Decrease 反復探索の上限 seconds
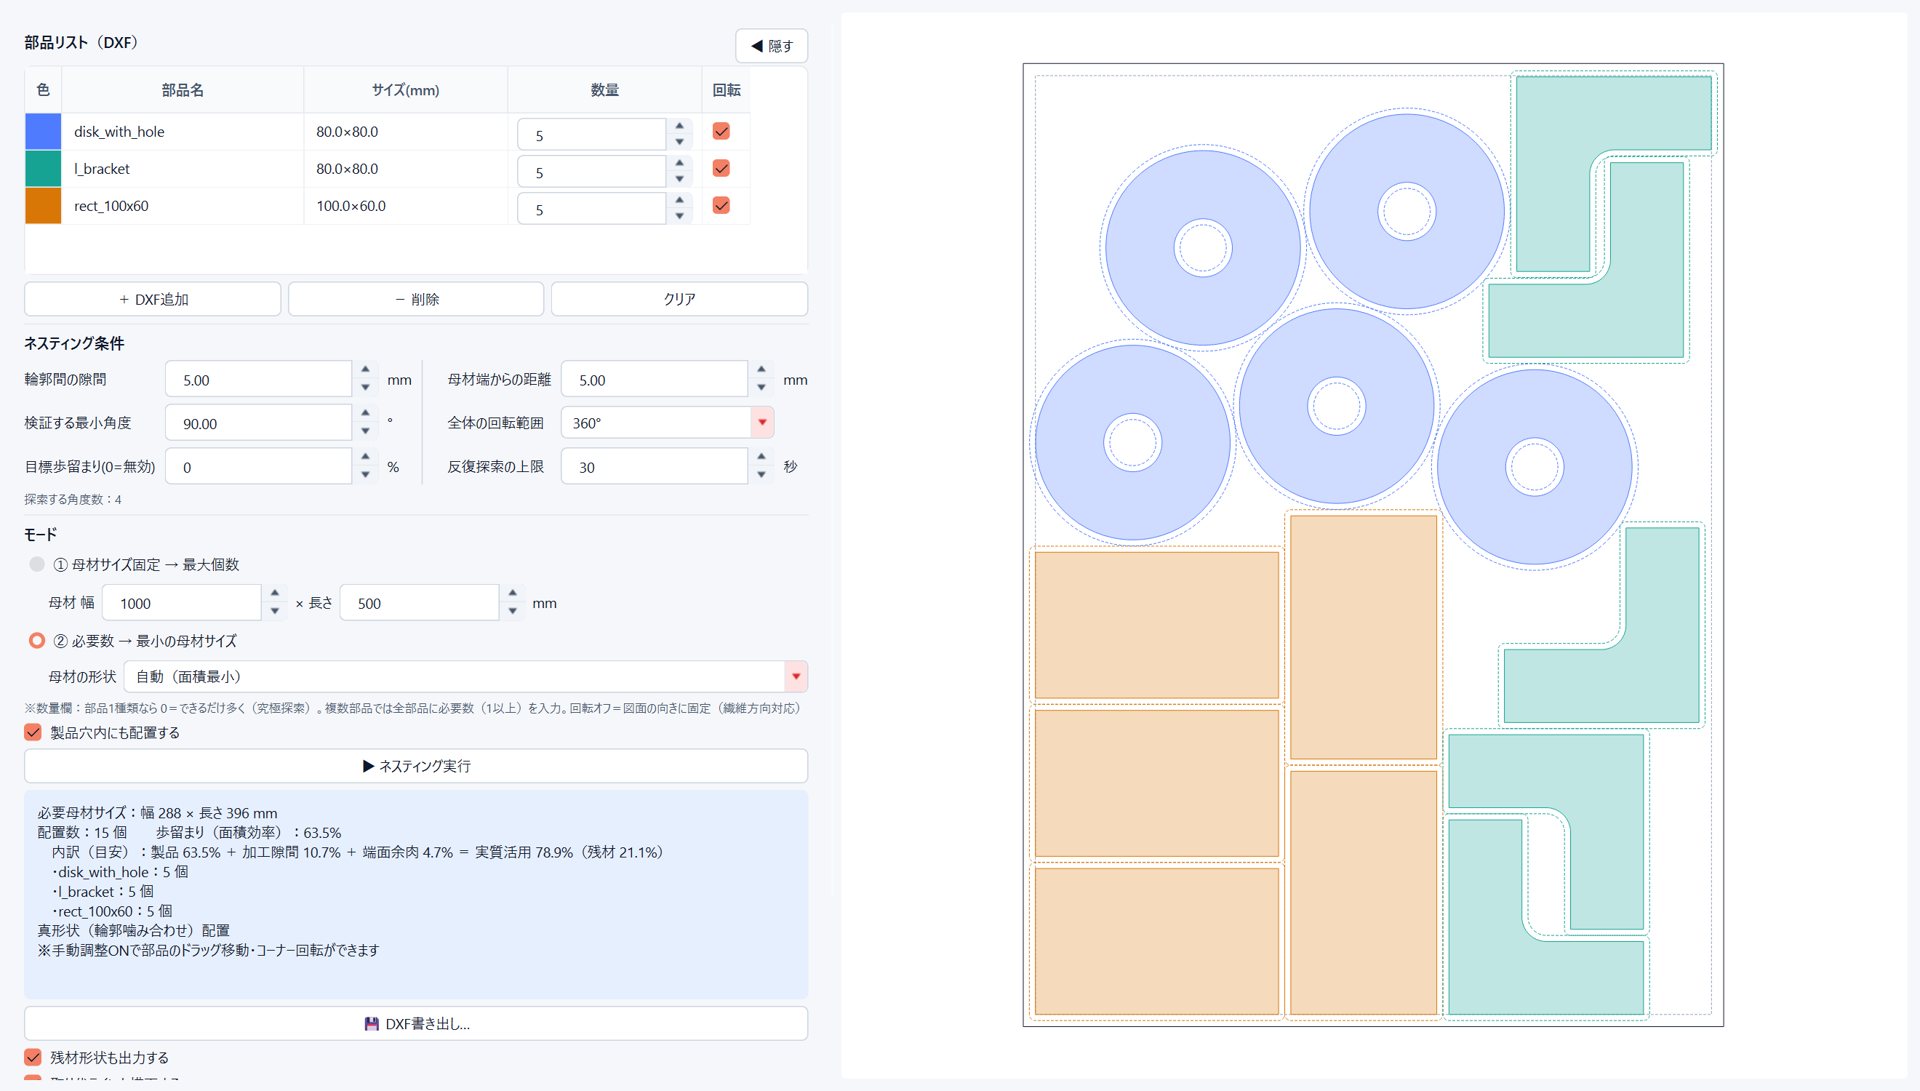 (762, 474)
